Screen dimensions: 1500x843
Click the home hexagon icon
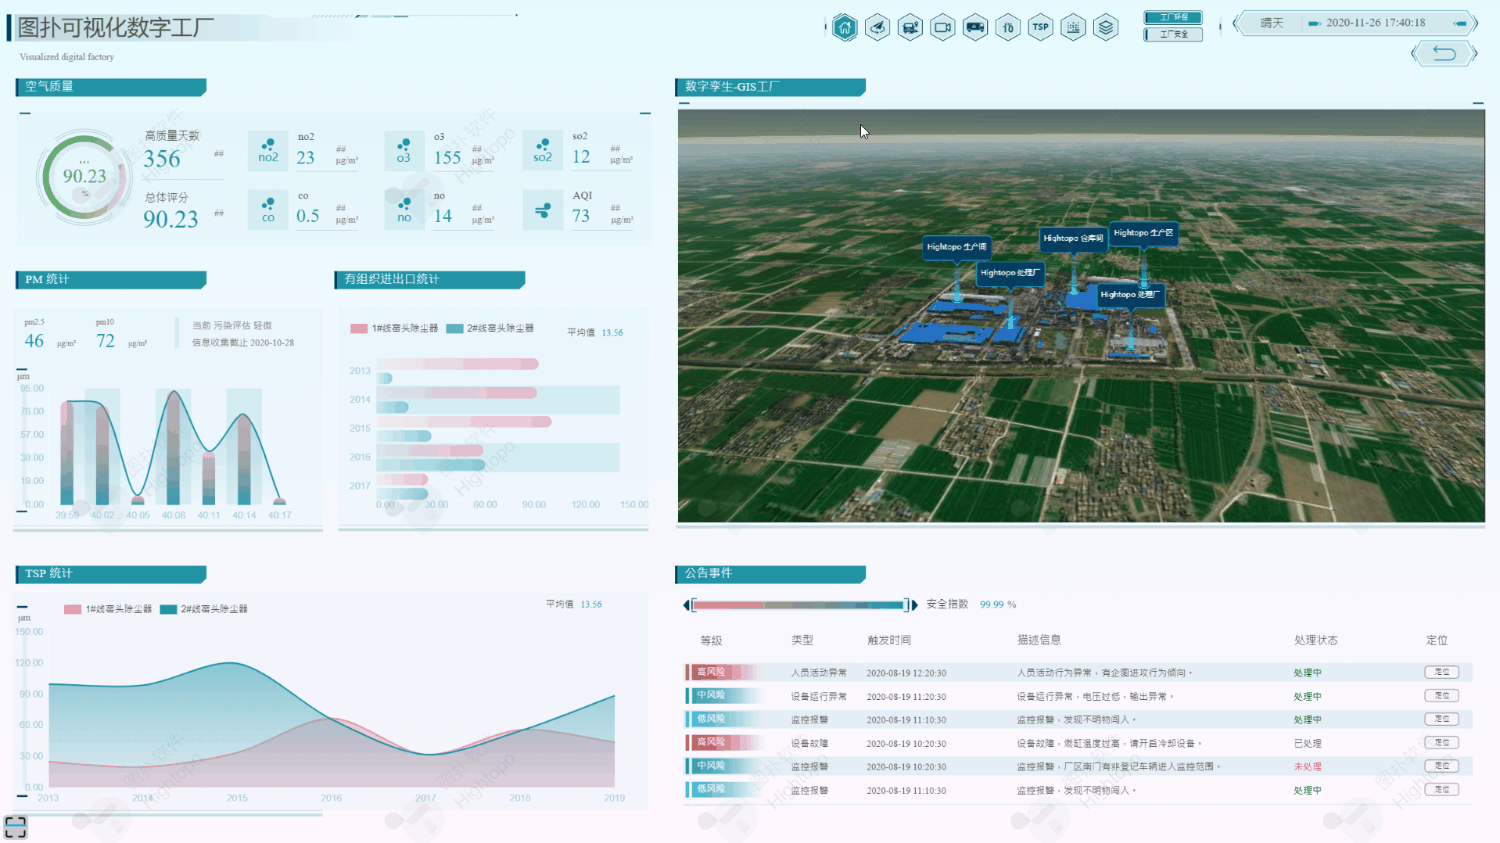point(845,28)
